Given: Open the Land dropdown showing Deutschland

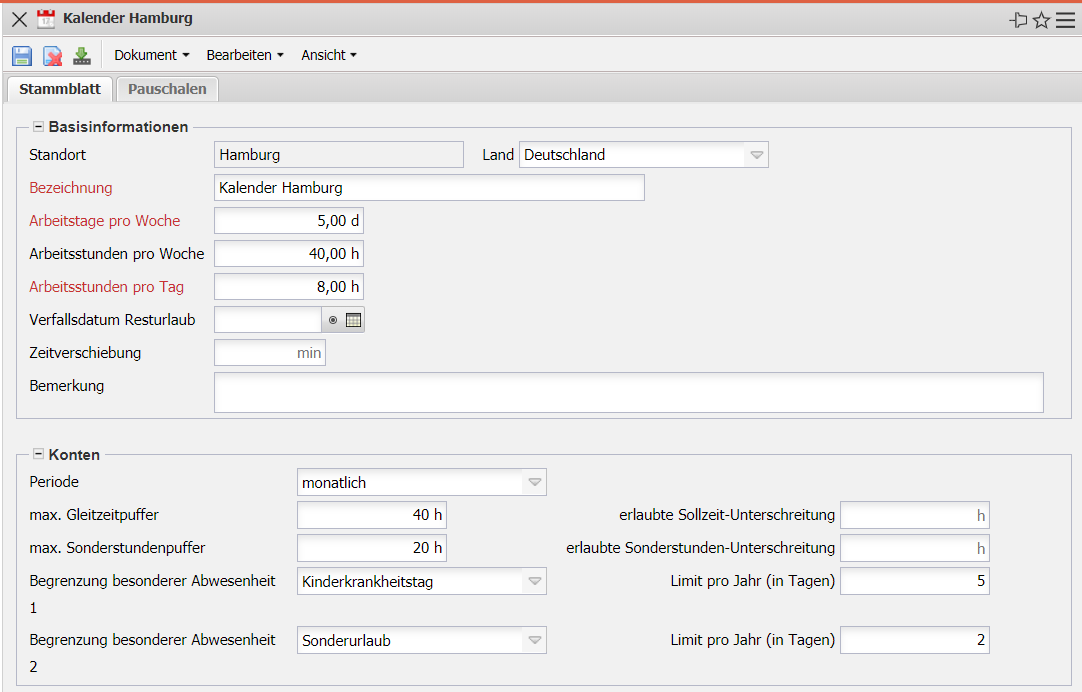Looking at the screenshot, I should (x=757, y=155).
